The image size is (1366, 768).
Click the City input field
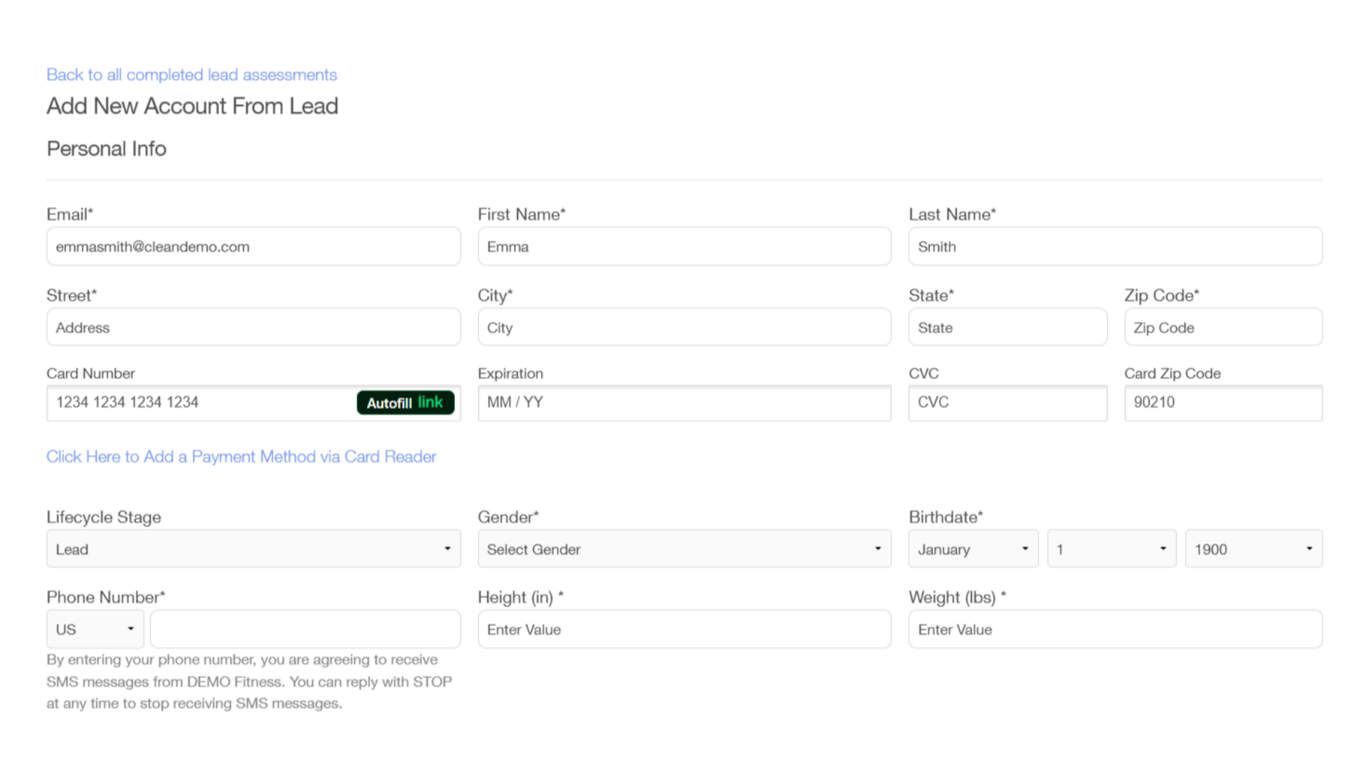point(684,327)
